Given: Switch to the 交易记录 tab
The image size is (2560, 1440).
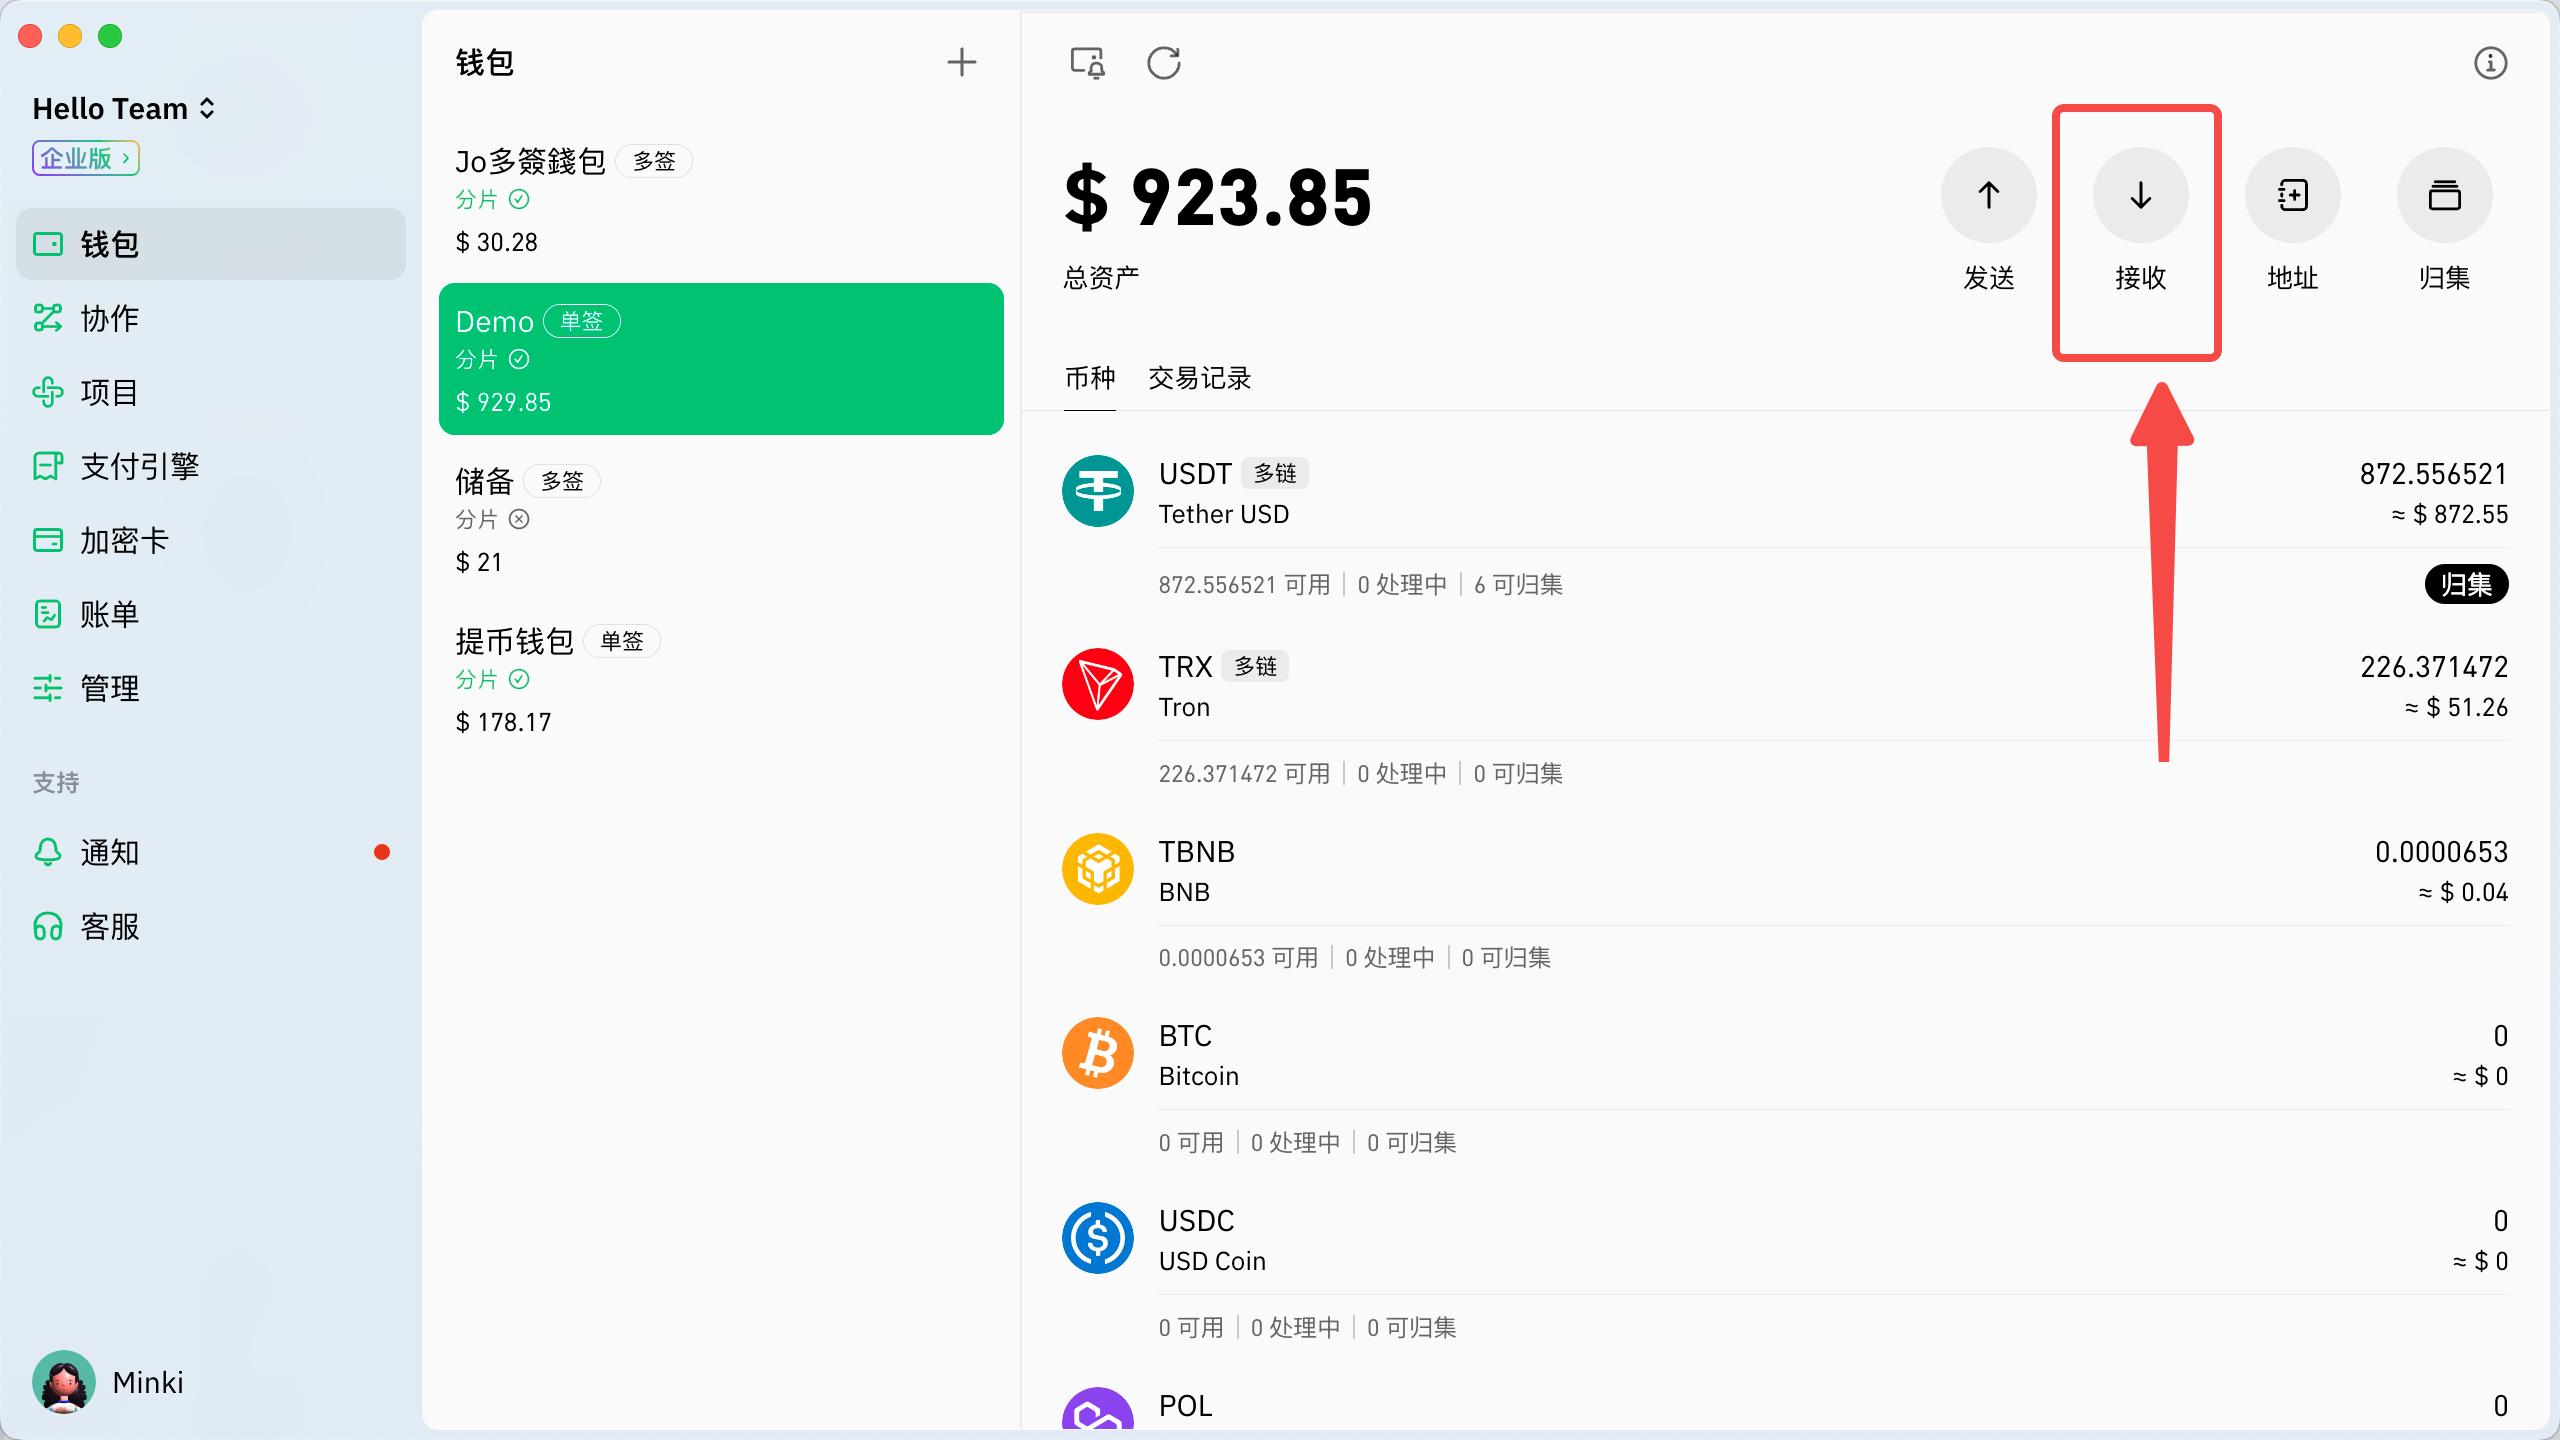Looking at the screenshot, I should click(x=1199, y=378).
